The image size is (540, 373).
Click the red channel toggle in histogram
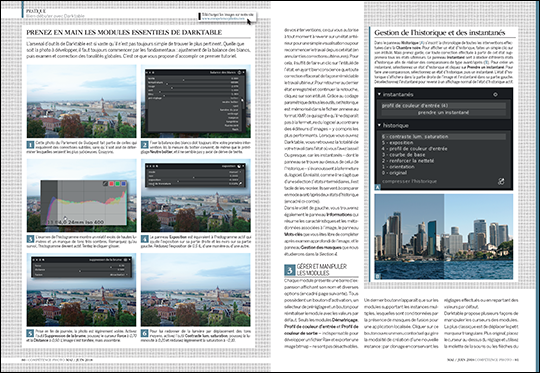point(112,184)
